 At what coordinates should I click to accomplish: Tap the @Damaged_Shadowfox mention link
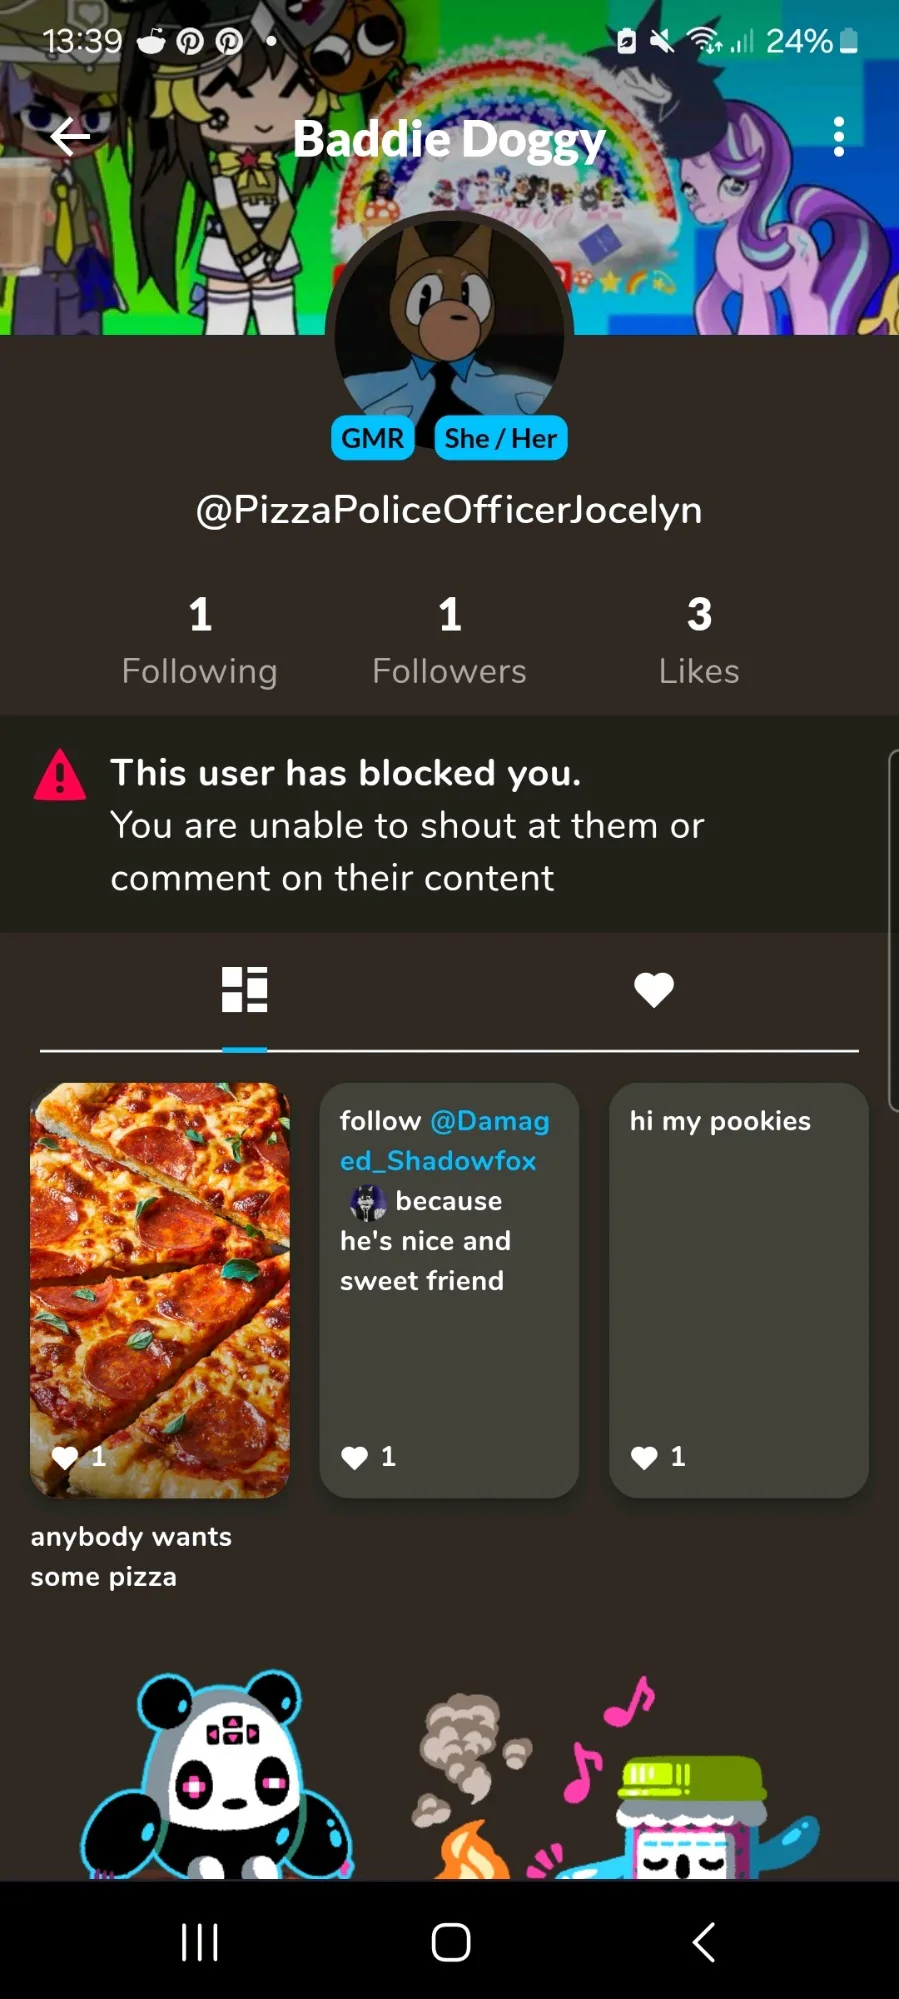point(444,1140)
